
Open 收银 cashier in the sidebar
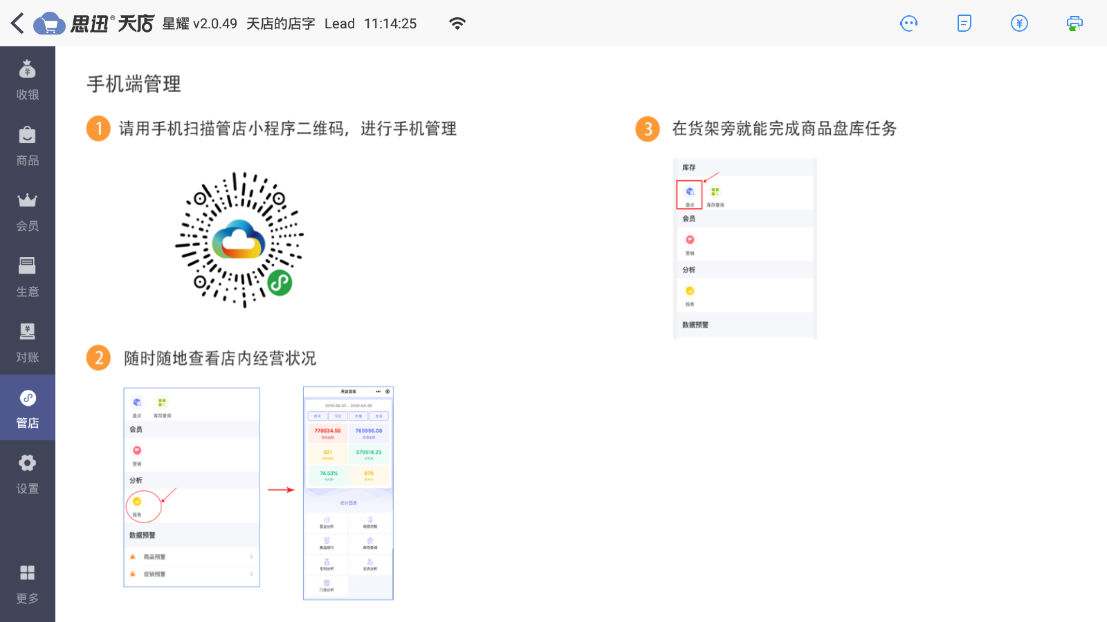coord(28,80)
